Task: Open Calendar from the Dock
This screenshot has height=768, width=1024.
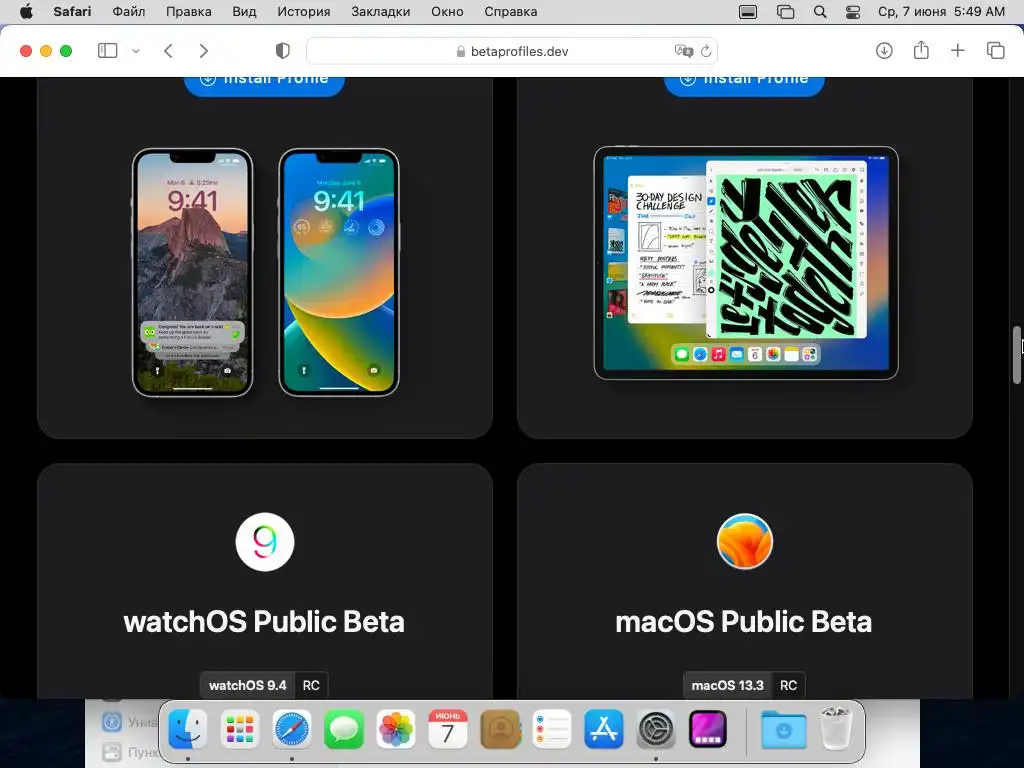Action: click(447, 729)
